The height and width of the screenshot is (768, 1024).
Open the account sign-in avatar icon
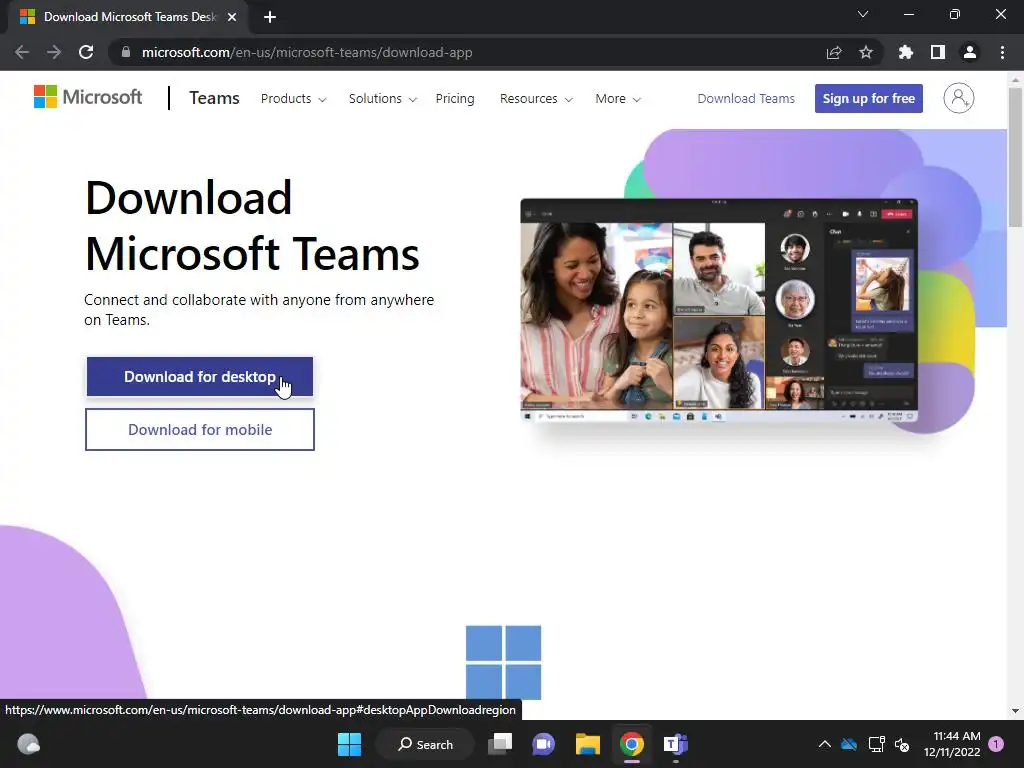pyautogui.click(x=958, y=98)
